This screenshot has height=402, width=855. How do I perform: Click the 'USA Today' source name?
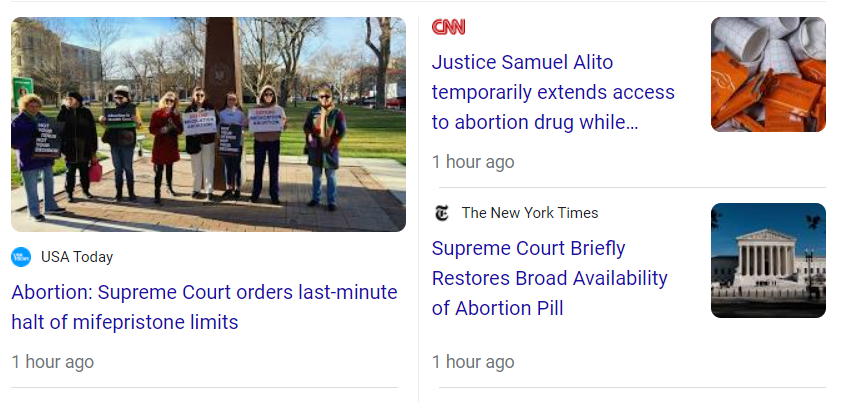tap(77, 257)
